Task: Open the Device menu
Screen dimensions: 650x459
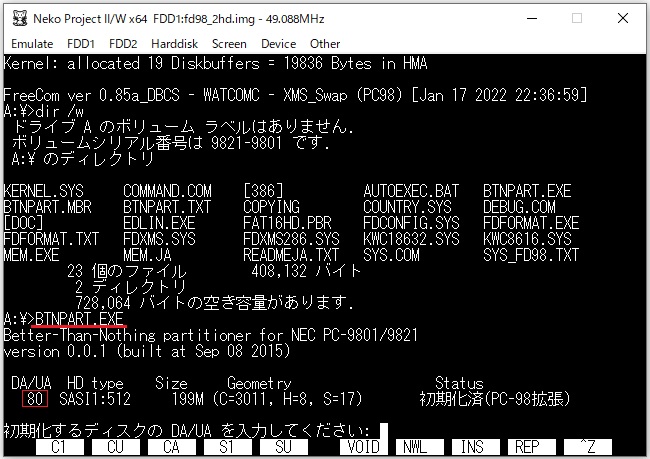Action: 278,44
